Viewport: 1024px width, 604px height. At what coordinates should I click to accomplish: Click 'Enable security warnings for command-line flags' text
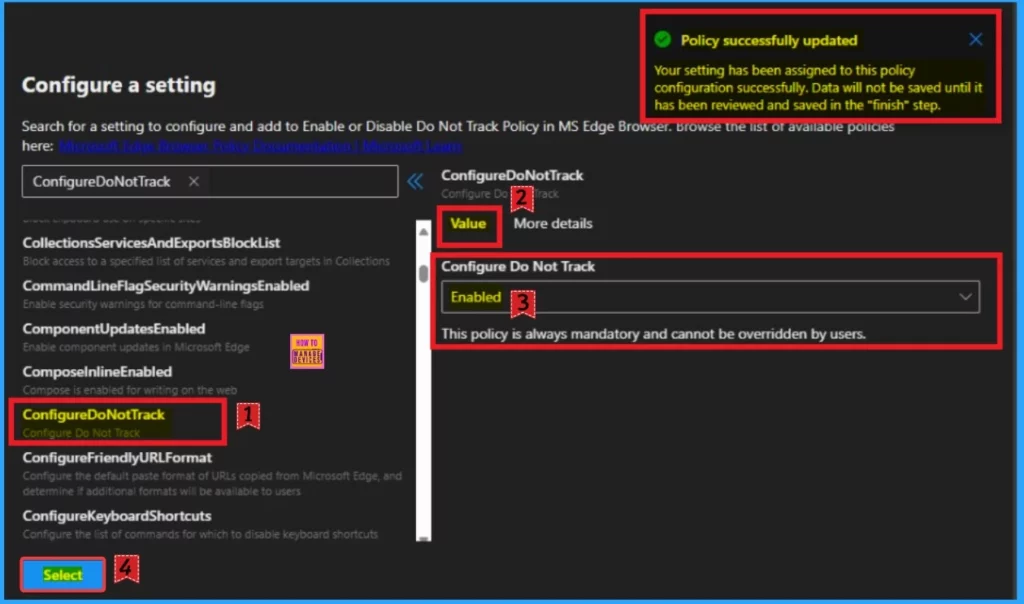coord(143,304)
